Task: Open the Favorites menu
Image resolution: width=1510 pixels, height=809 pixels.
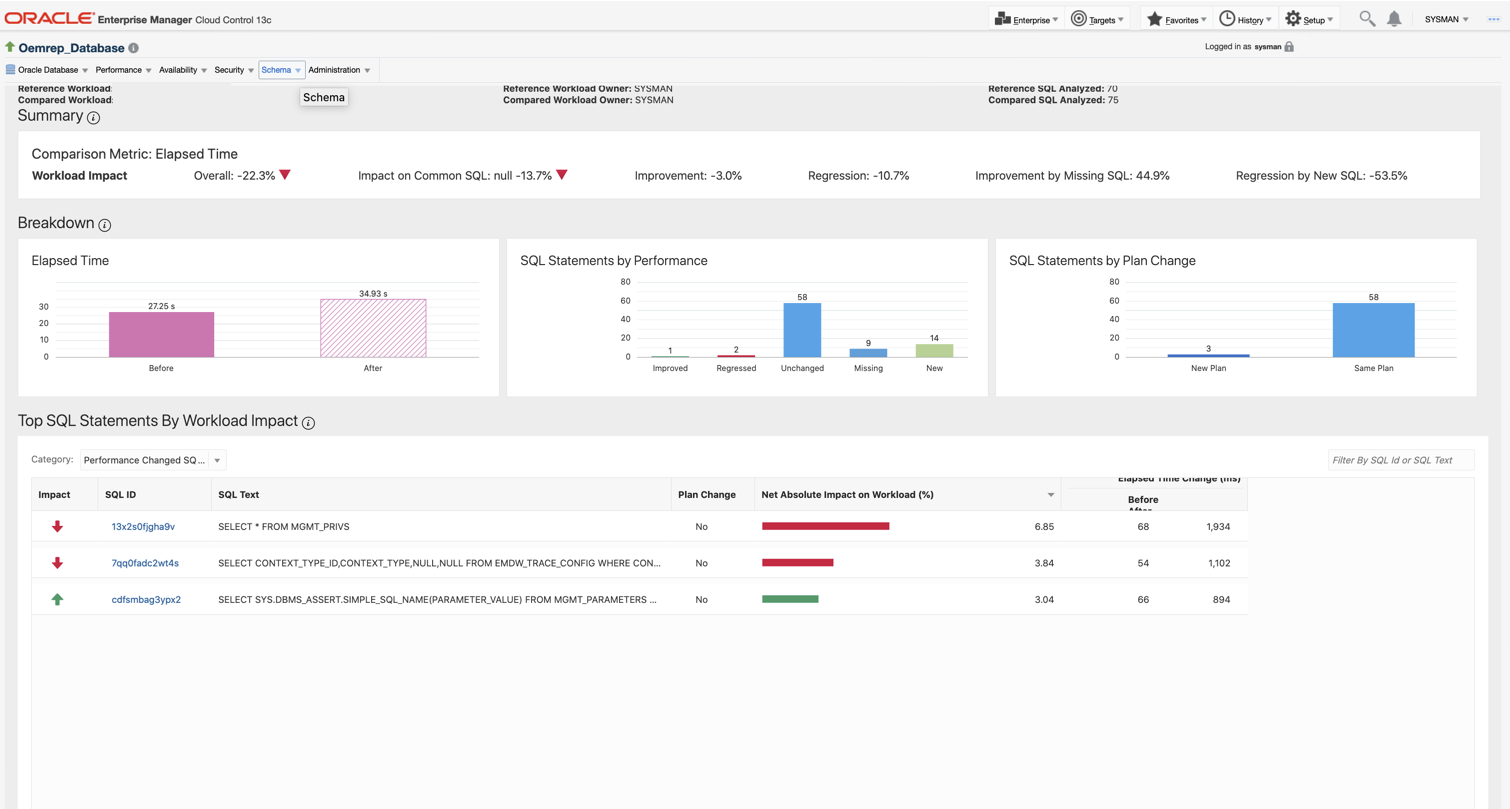Action: click(x=1176, y=19)
